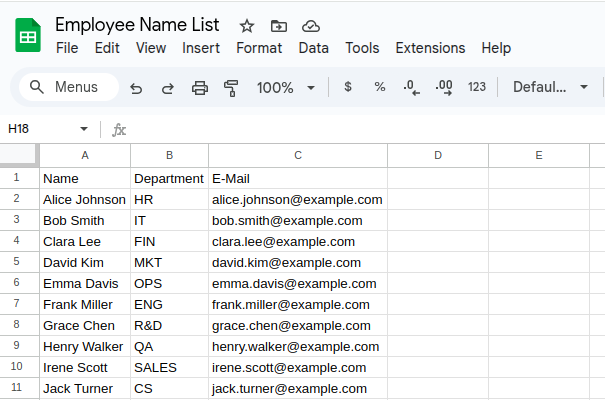
Task: Open more number formats 123
Action: pos(477,87)
